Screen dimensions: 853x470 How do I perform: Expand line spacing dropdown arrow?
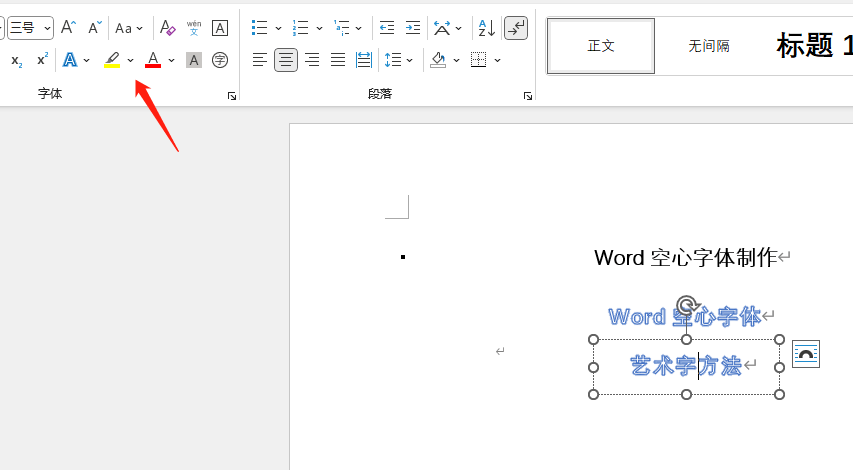pos(410,60)
